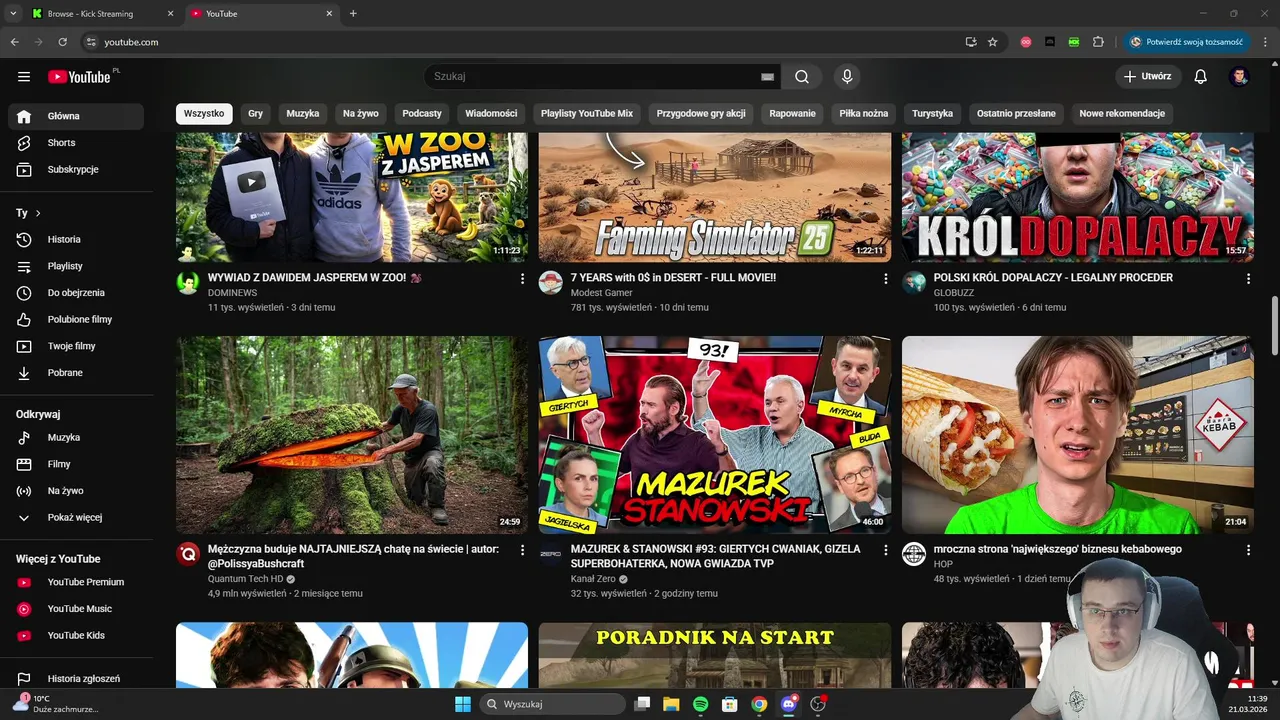The width and height of the screenshot is (1280, 720).
Task: Click the Utwórz button
Action: (1148, 77)
